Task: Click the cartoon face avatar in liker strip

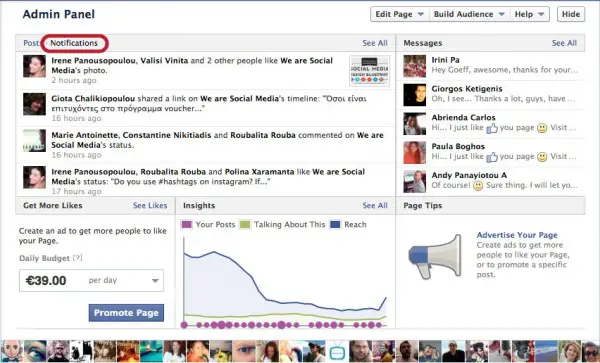Action: tap(11, 351)
